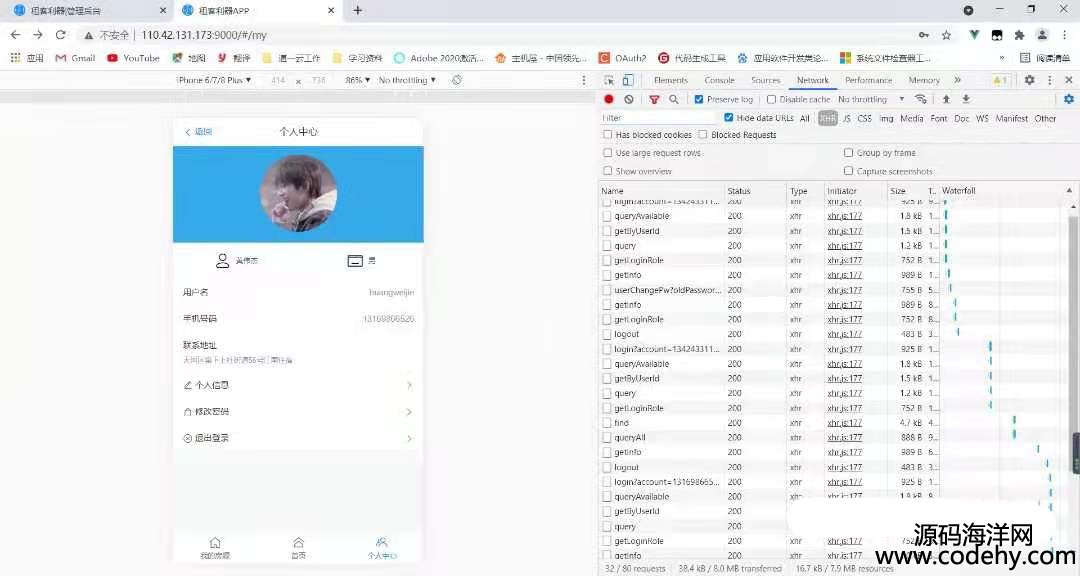
Task: Expand the bookmarks bar overflow chevron
Action: [1001, 58]
